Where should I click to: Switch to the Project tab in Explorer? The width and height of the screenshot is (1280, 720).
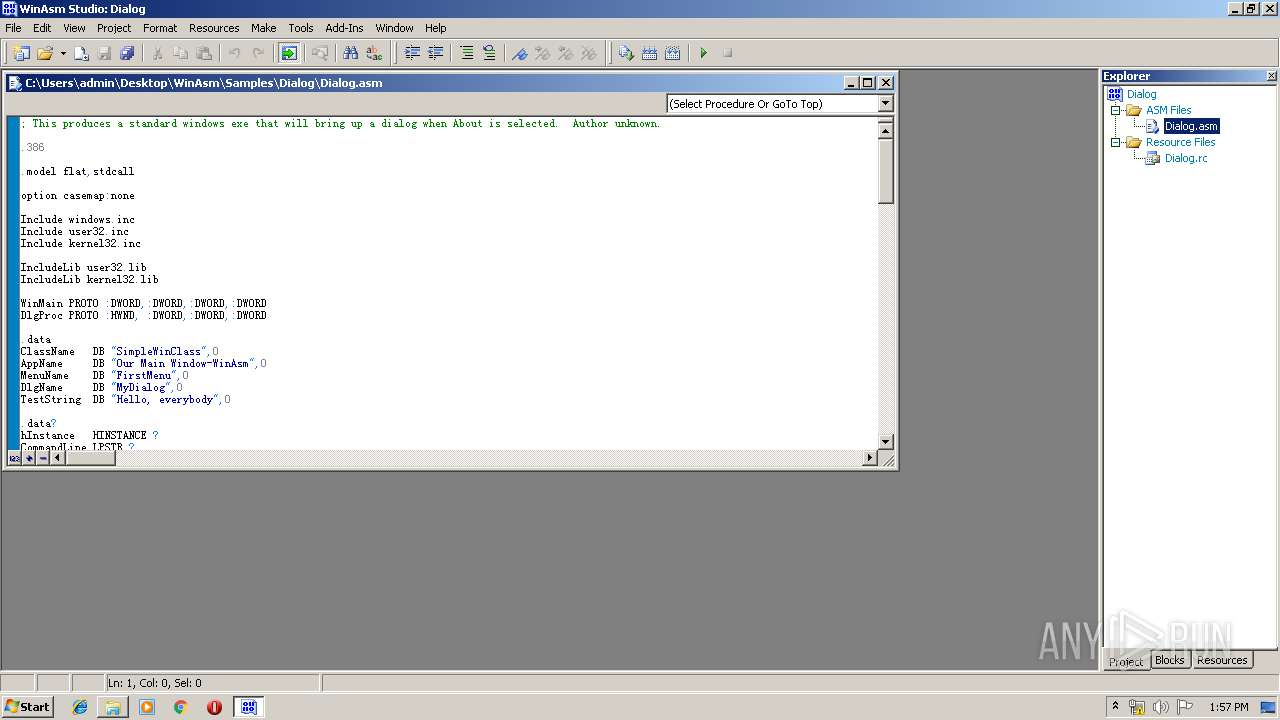point(1126,662)
